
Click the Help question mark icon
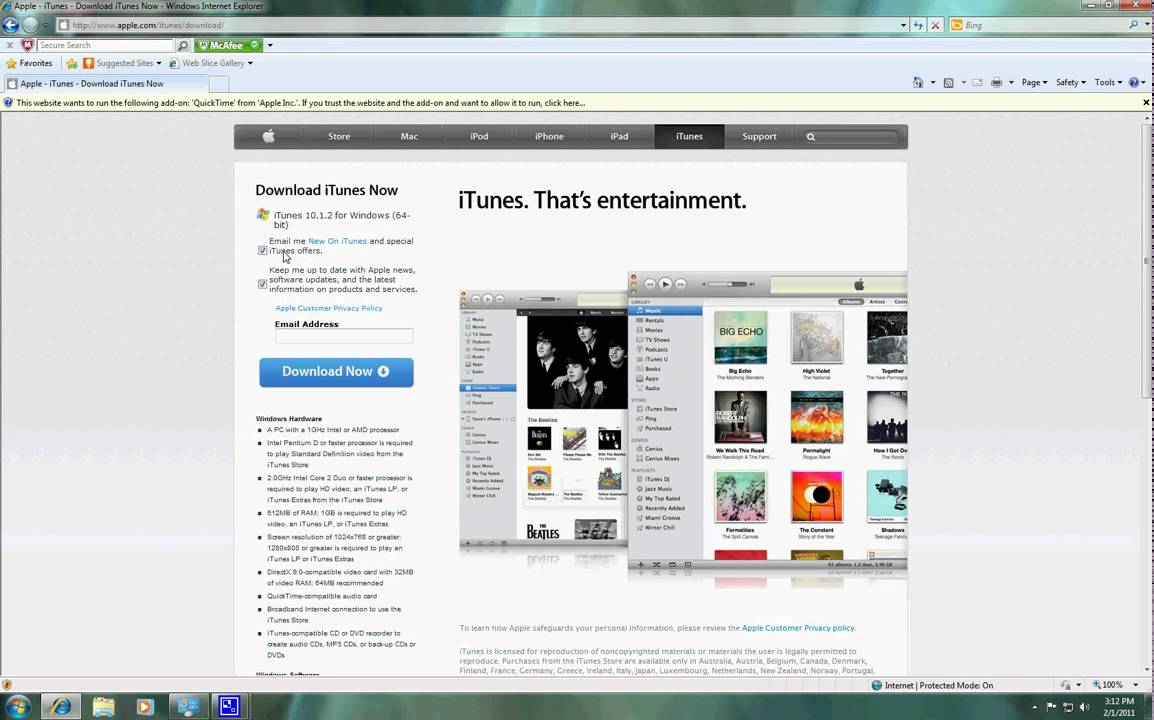[x=1134, y=82]
